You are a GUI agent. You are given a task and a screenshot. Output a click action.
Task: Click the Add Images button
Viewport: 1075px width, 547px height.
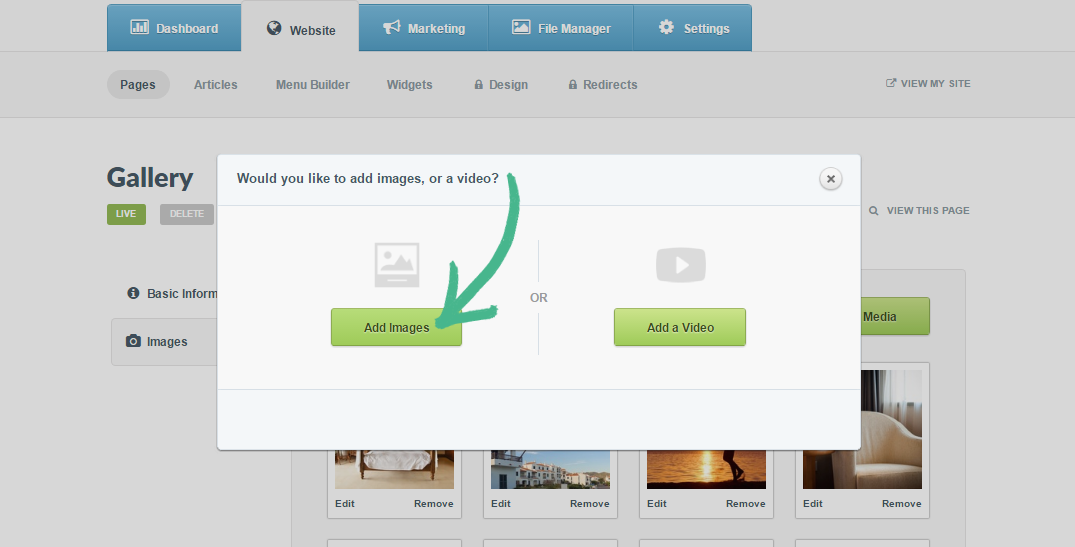(x=396, y=327)
